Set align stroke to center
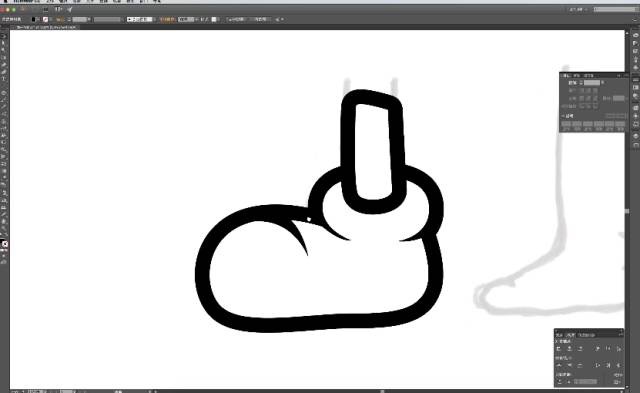640x393 pixels. [x=581, y=106]
